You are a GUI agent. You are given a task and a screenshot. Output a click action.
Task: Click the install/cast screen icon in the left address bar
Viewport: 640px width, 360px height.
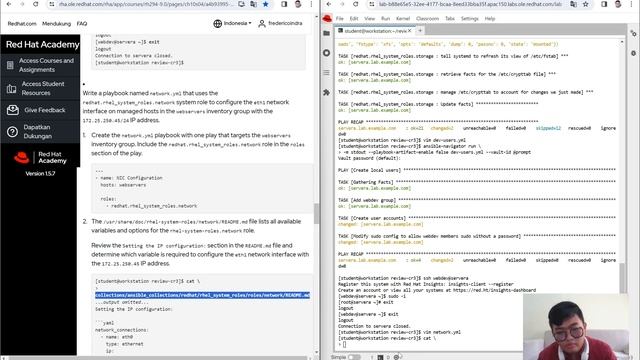(x=242, y=4)
